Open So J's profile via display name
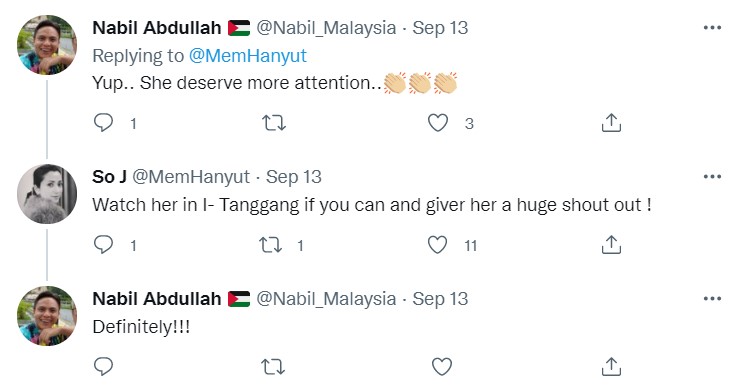 (x=109, y=177)
